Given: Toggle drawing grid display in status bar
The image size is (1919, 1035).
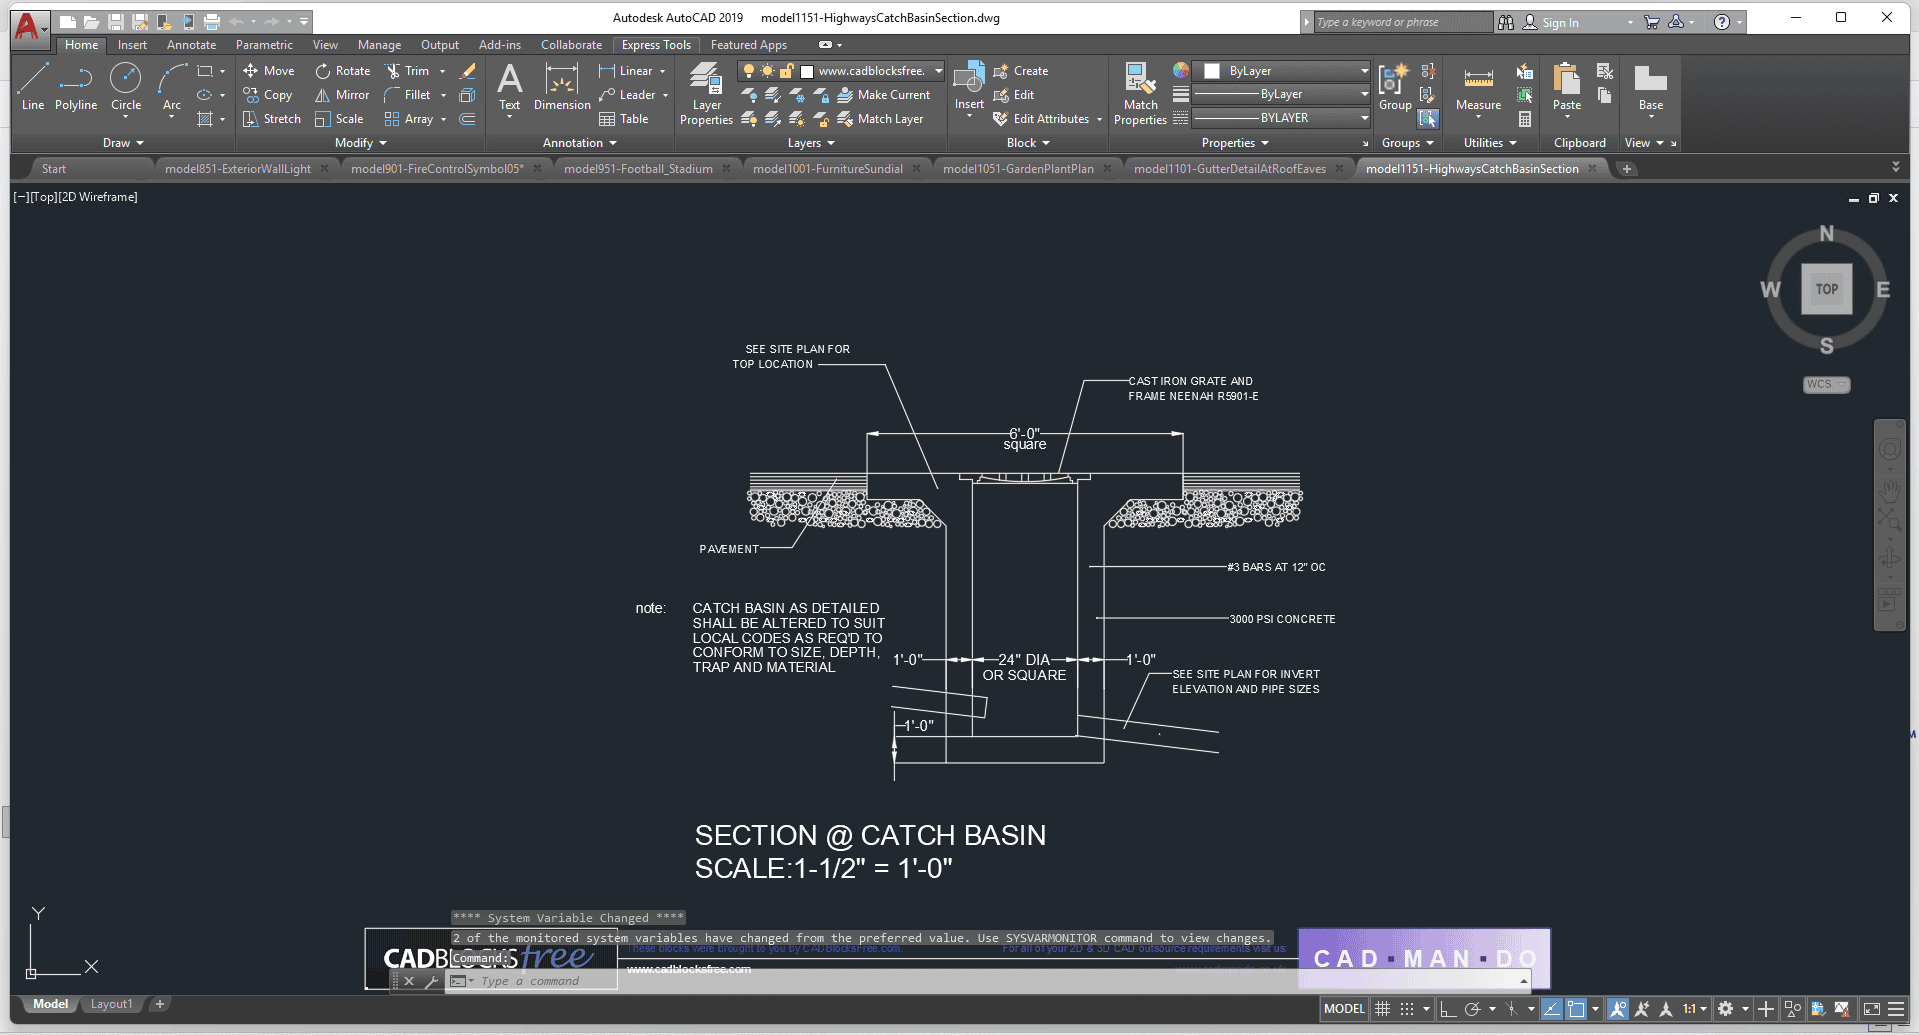Looking at the screenshot, I should click(x=1383, y=1009).
